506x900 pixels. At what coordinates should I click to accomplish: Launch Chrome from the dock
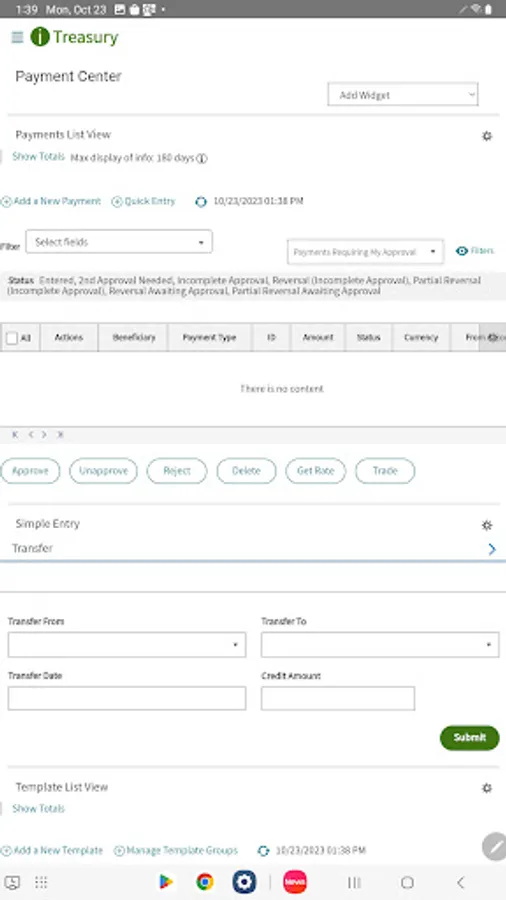point(205,882)
